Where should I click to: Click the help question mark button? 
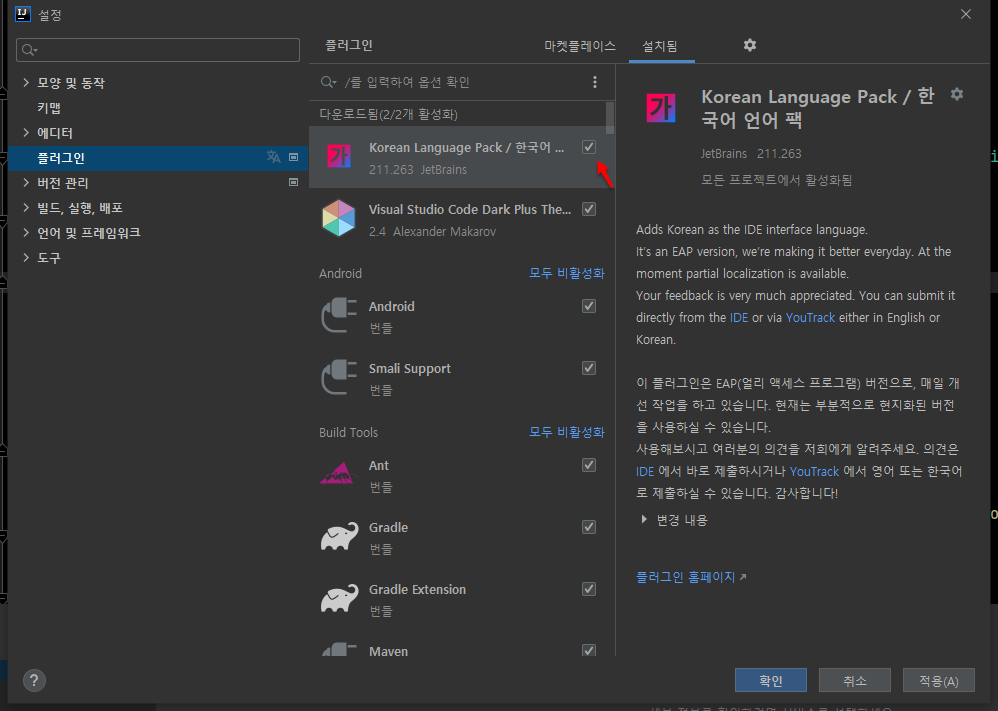pyautogui.click(x=34, y=680)
